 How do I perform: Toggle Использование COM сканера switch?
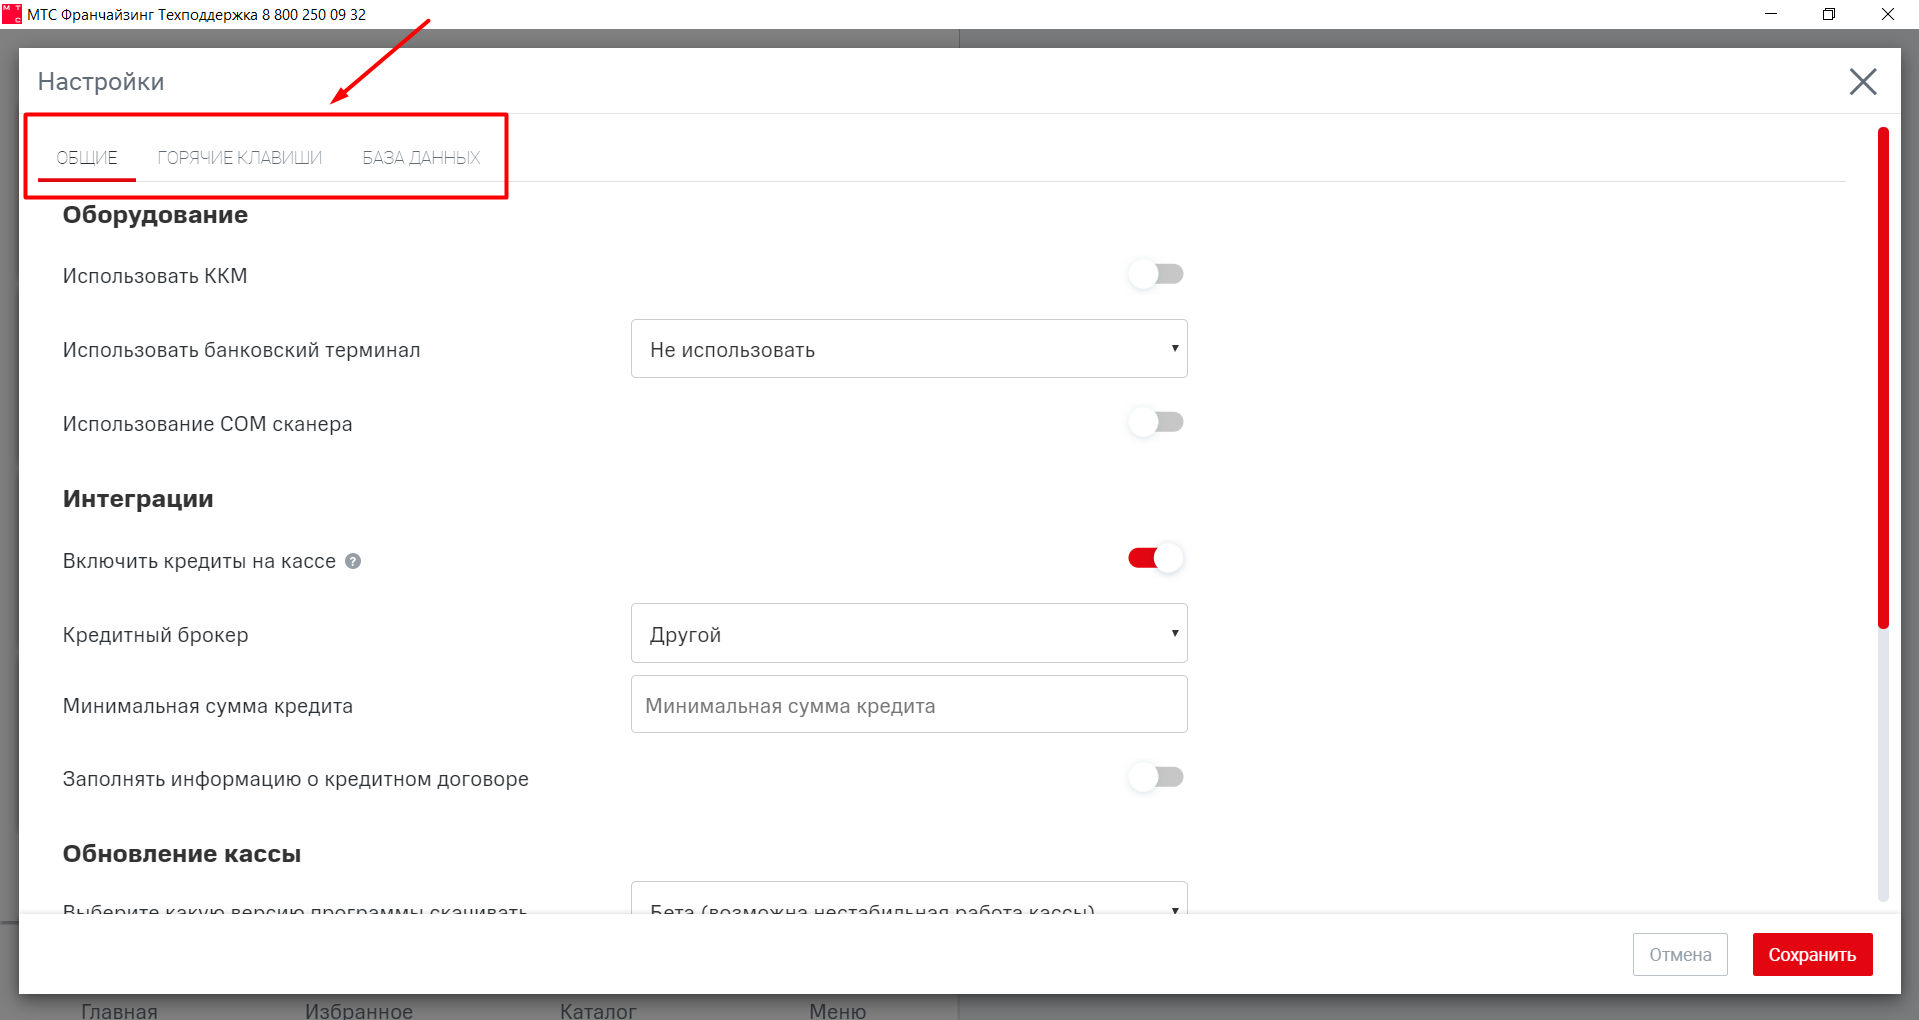coord(1156,422)
